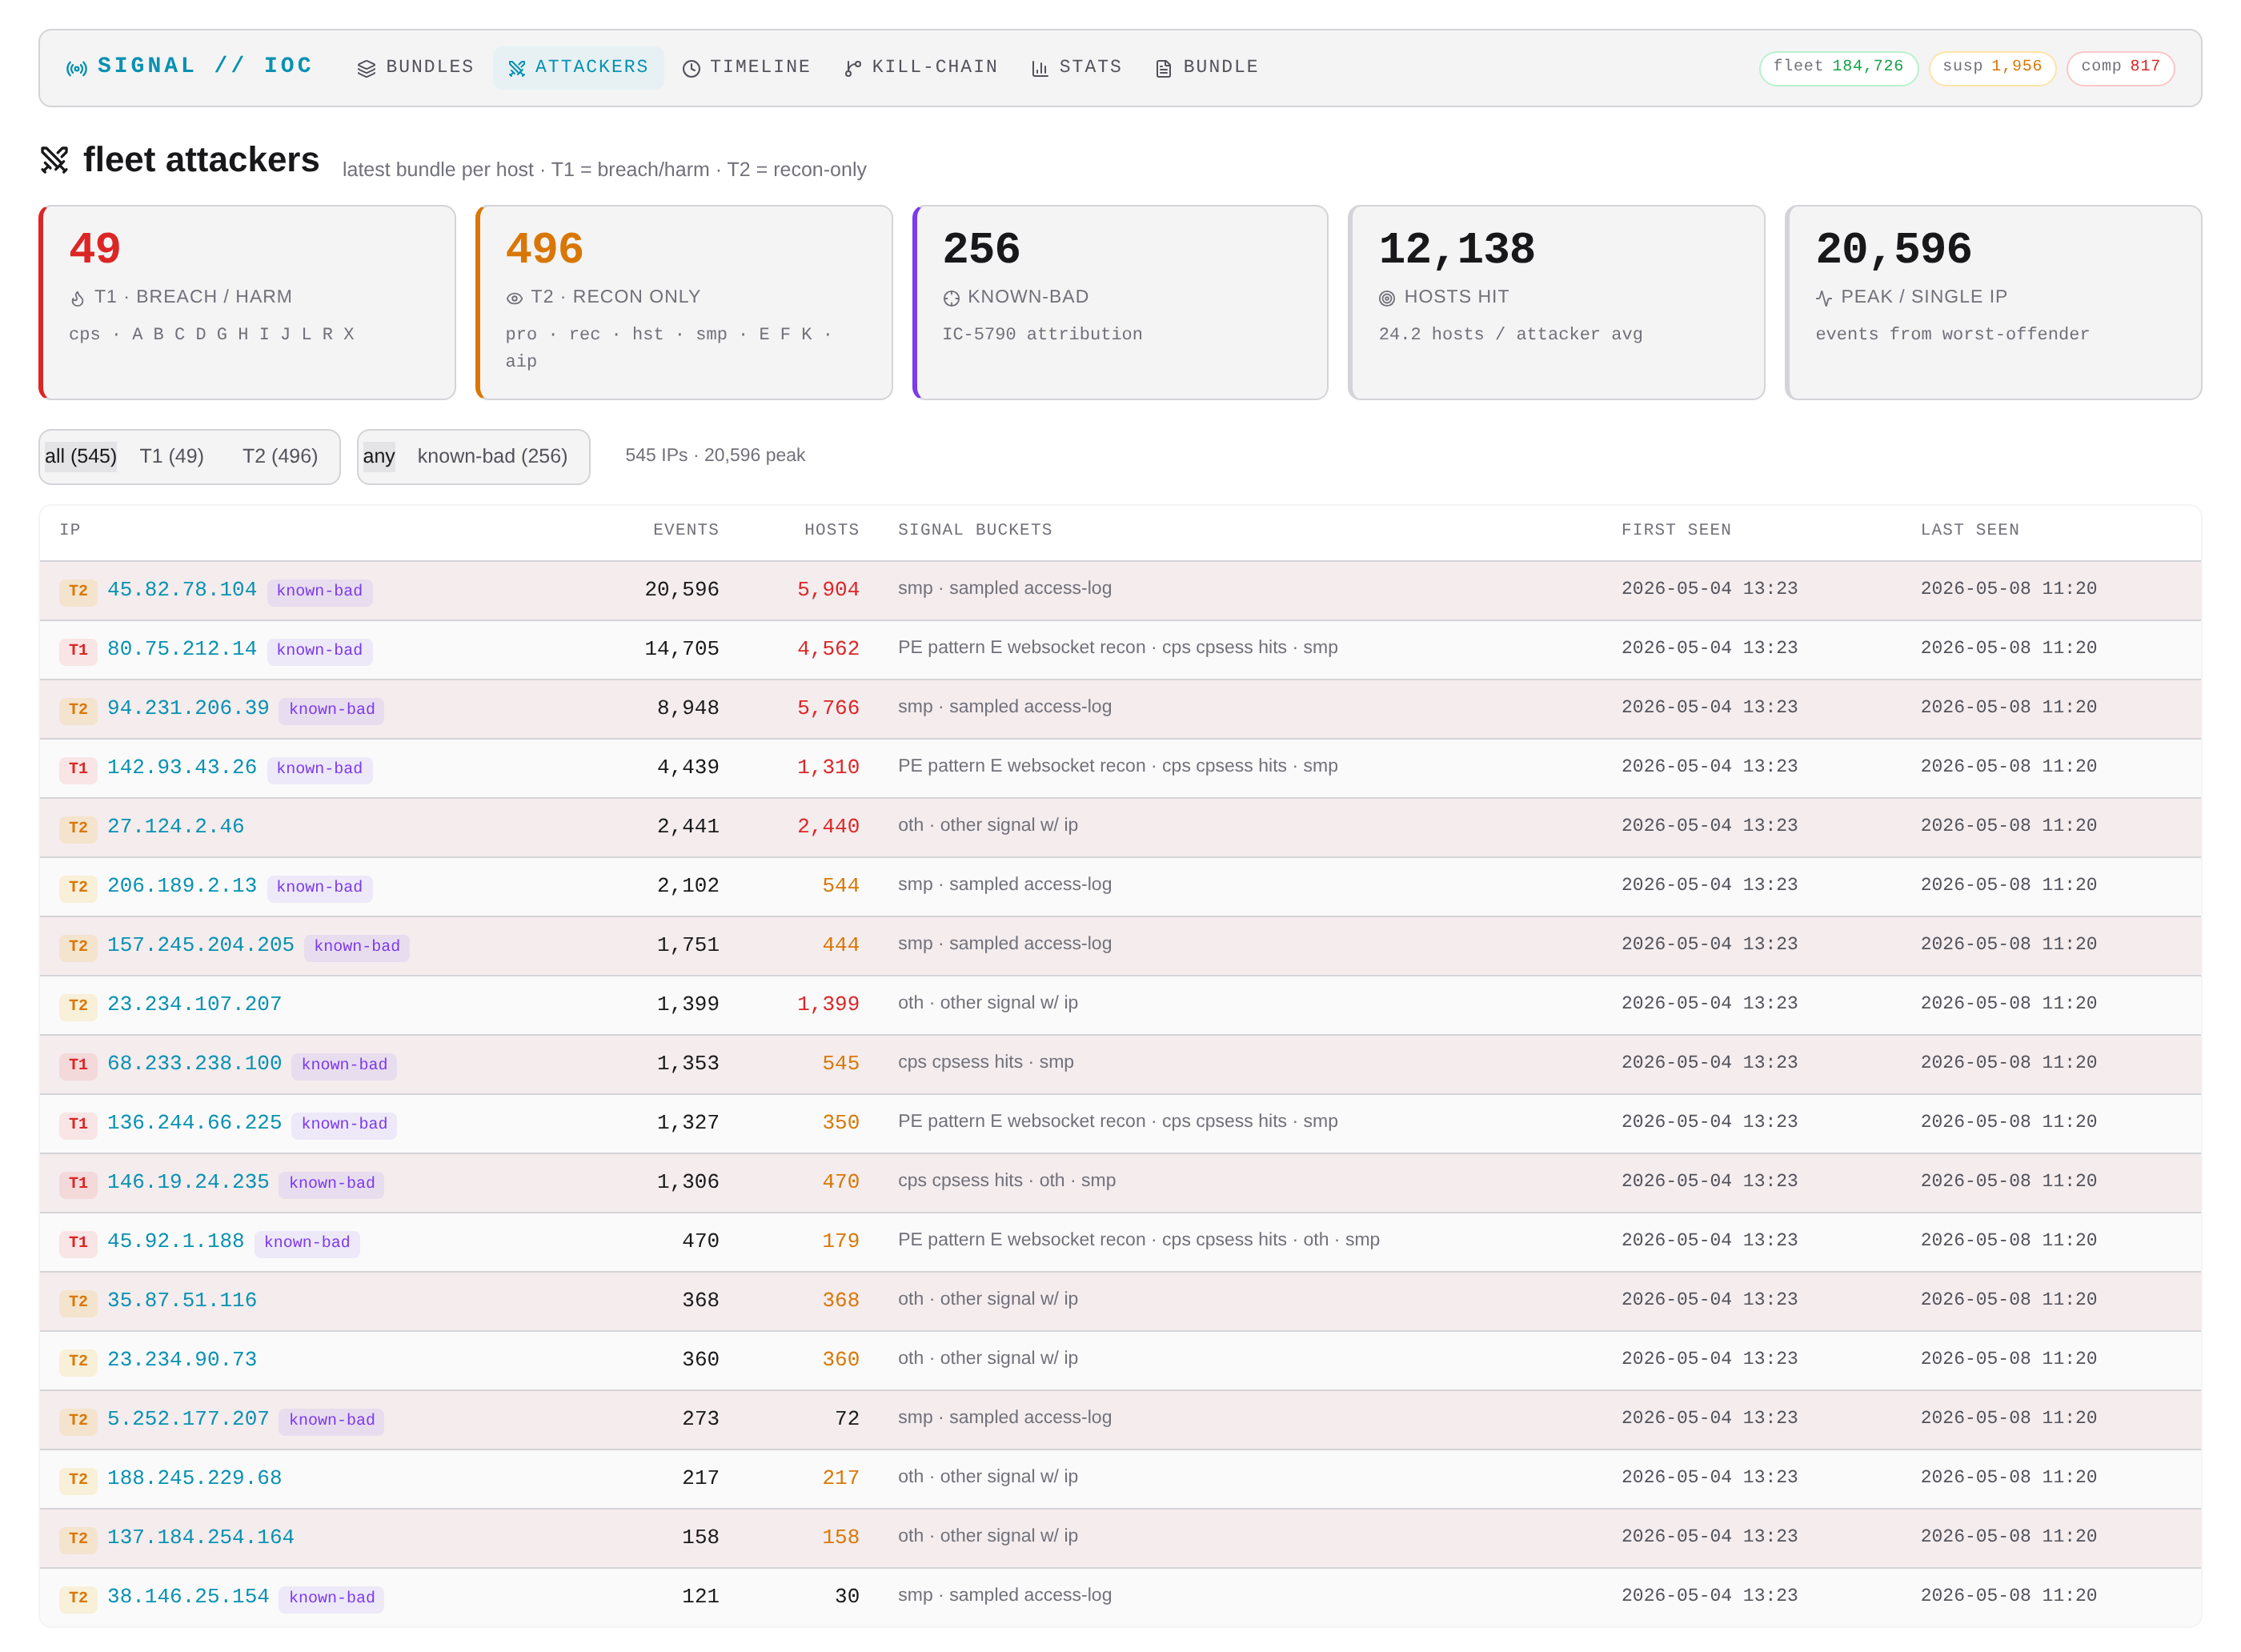Click the 12,138 hosts hit card
This screenshot has height=1652, width=2241.
1557,303
